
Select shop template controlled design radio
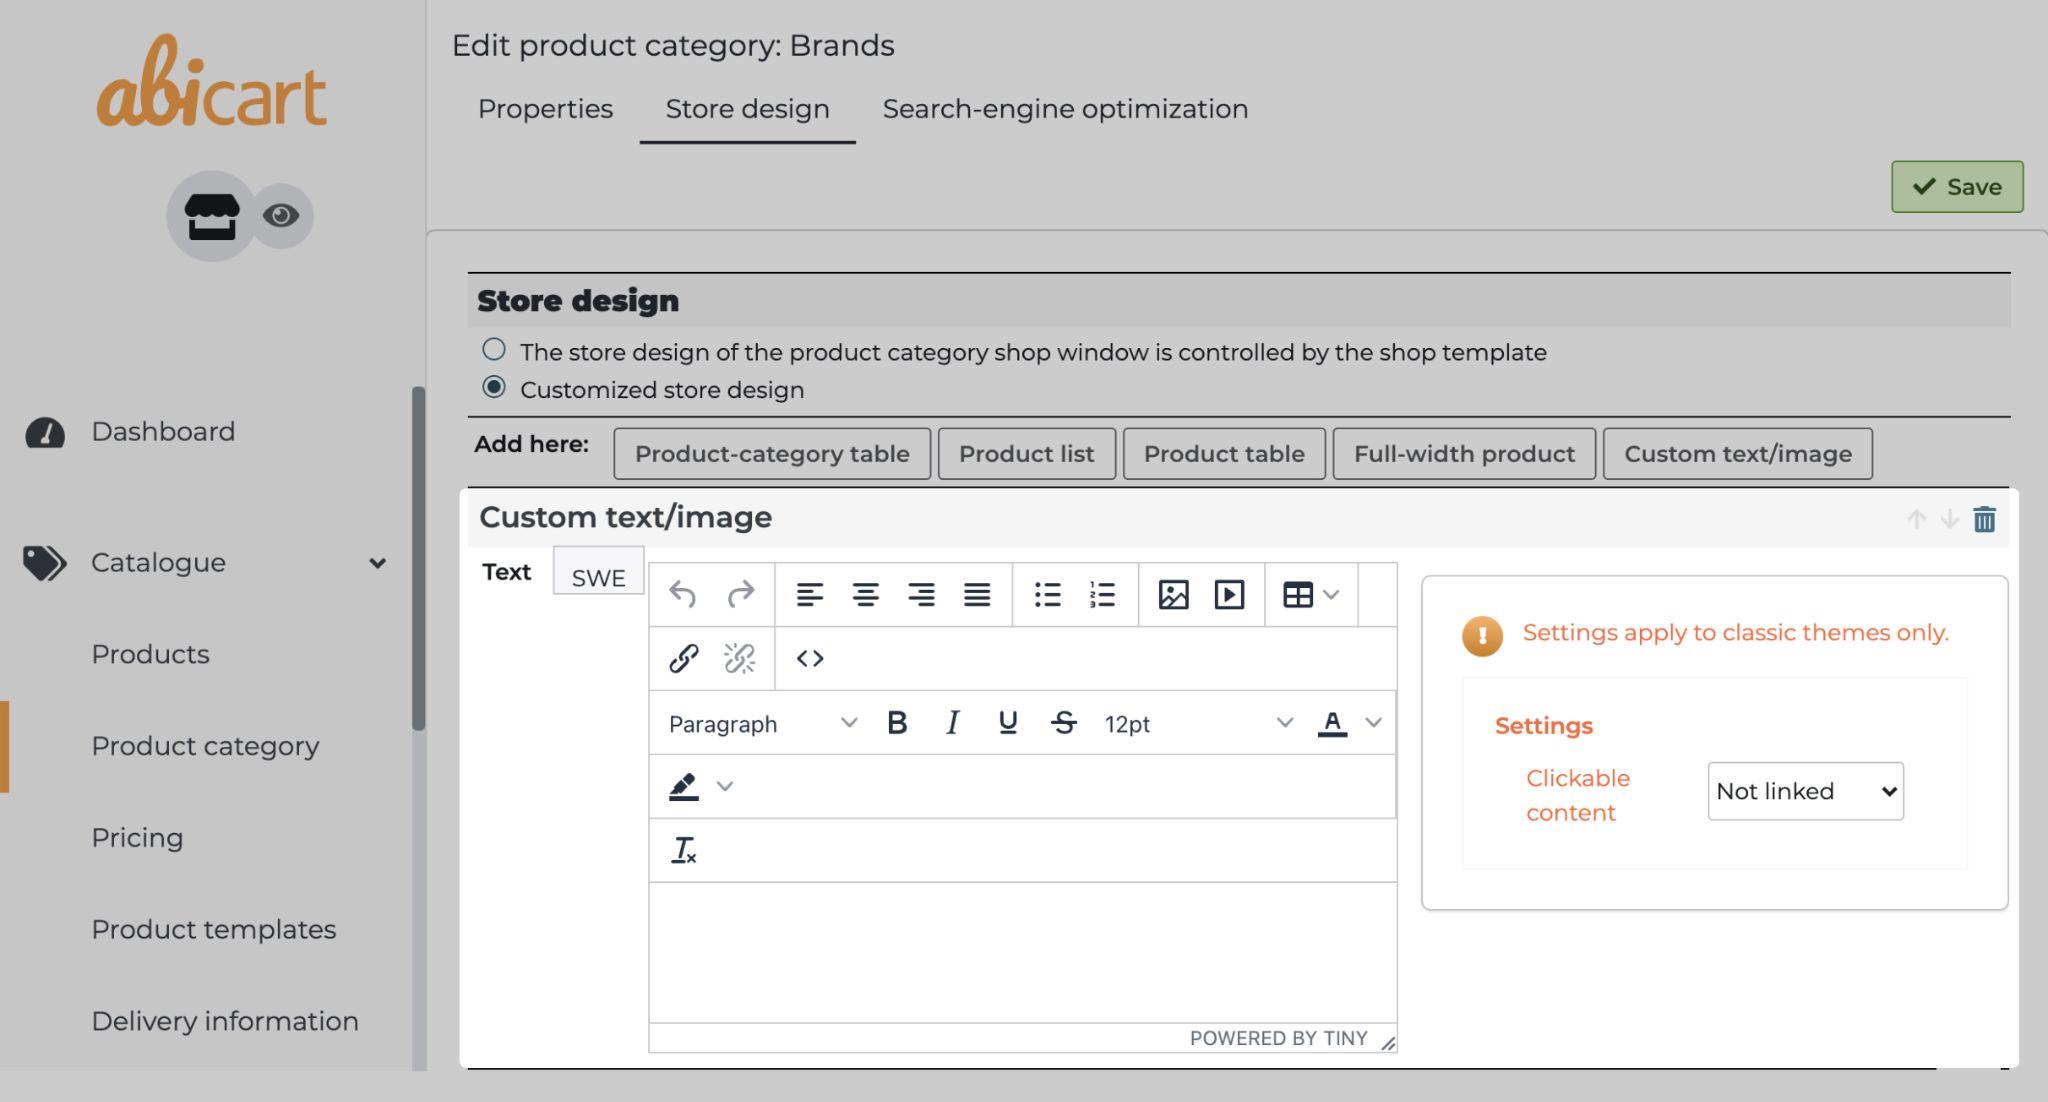click(494, 350)
